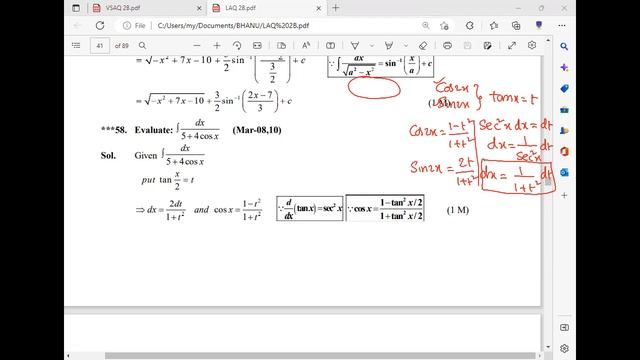640x360 pixels.
Task: Open a new browser tab
Action: coord(336,8)
